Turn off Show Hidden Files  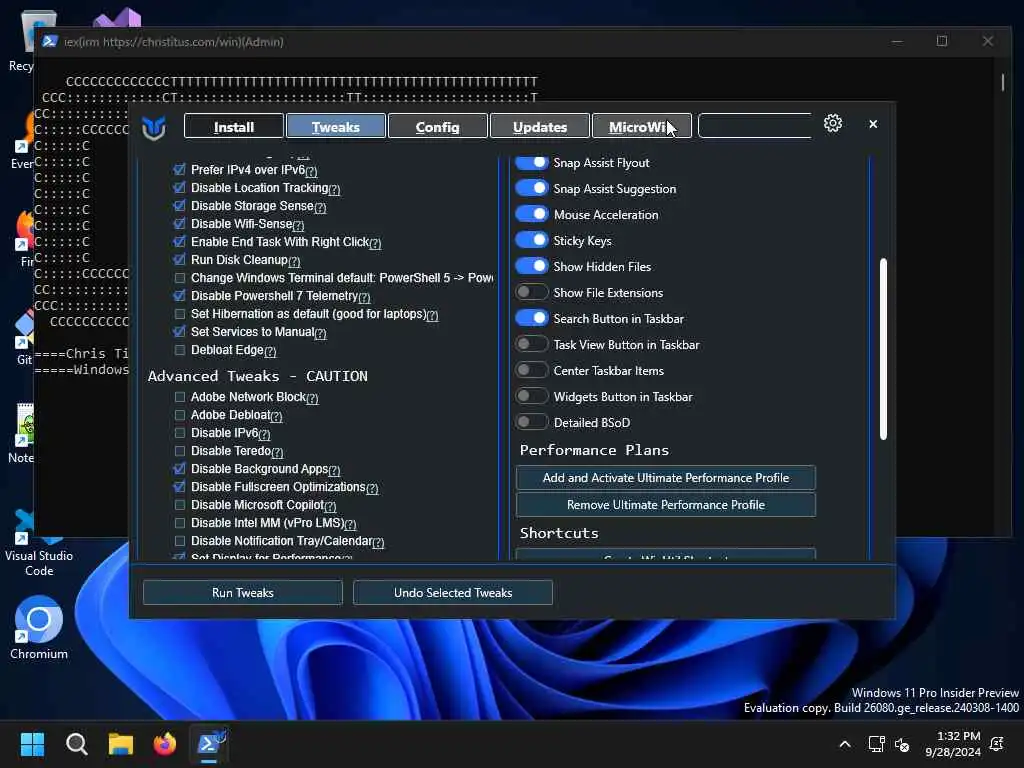click(532, 266)
